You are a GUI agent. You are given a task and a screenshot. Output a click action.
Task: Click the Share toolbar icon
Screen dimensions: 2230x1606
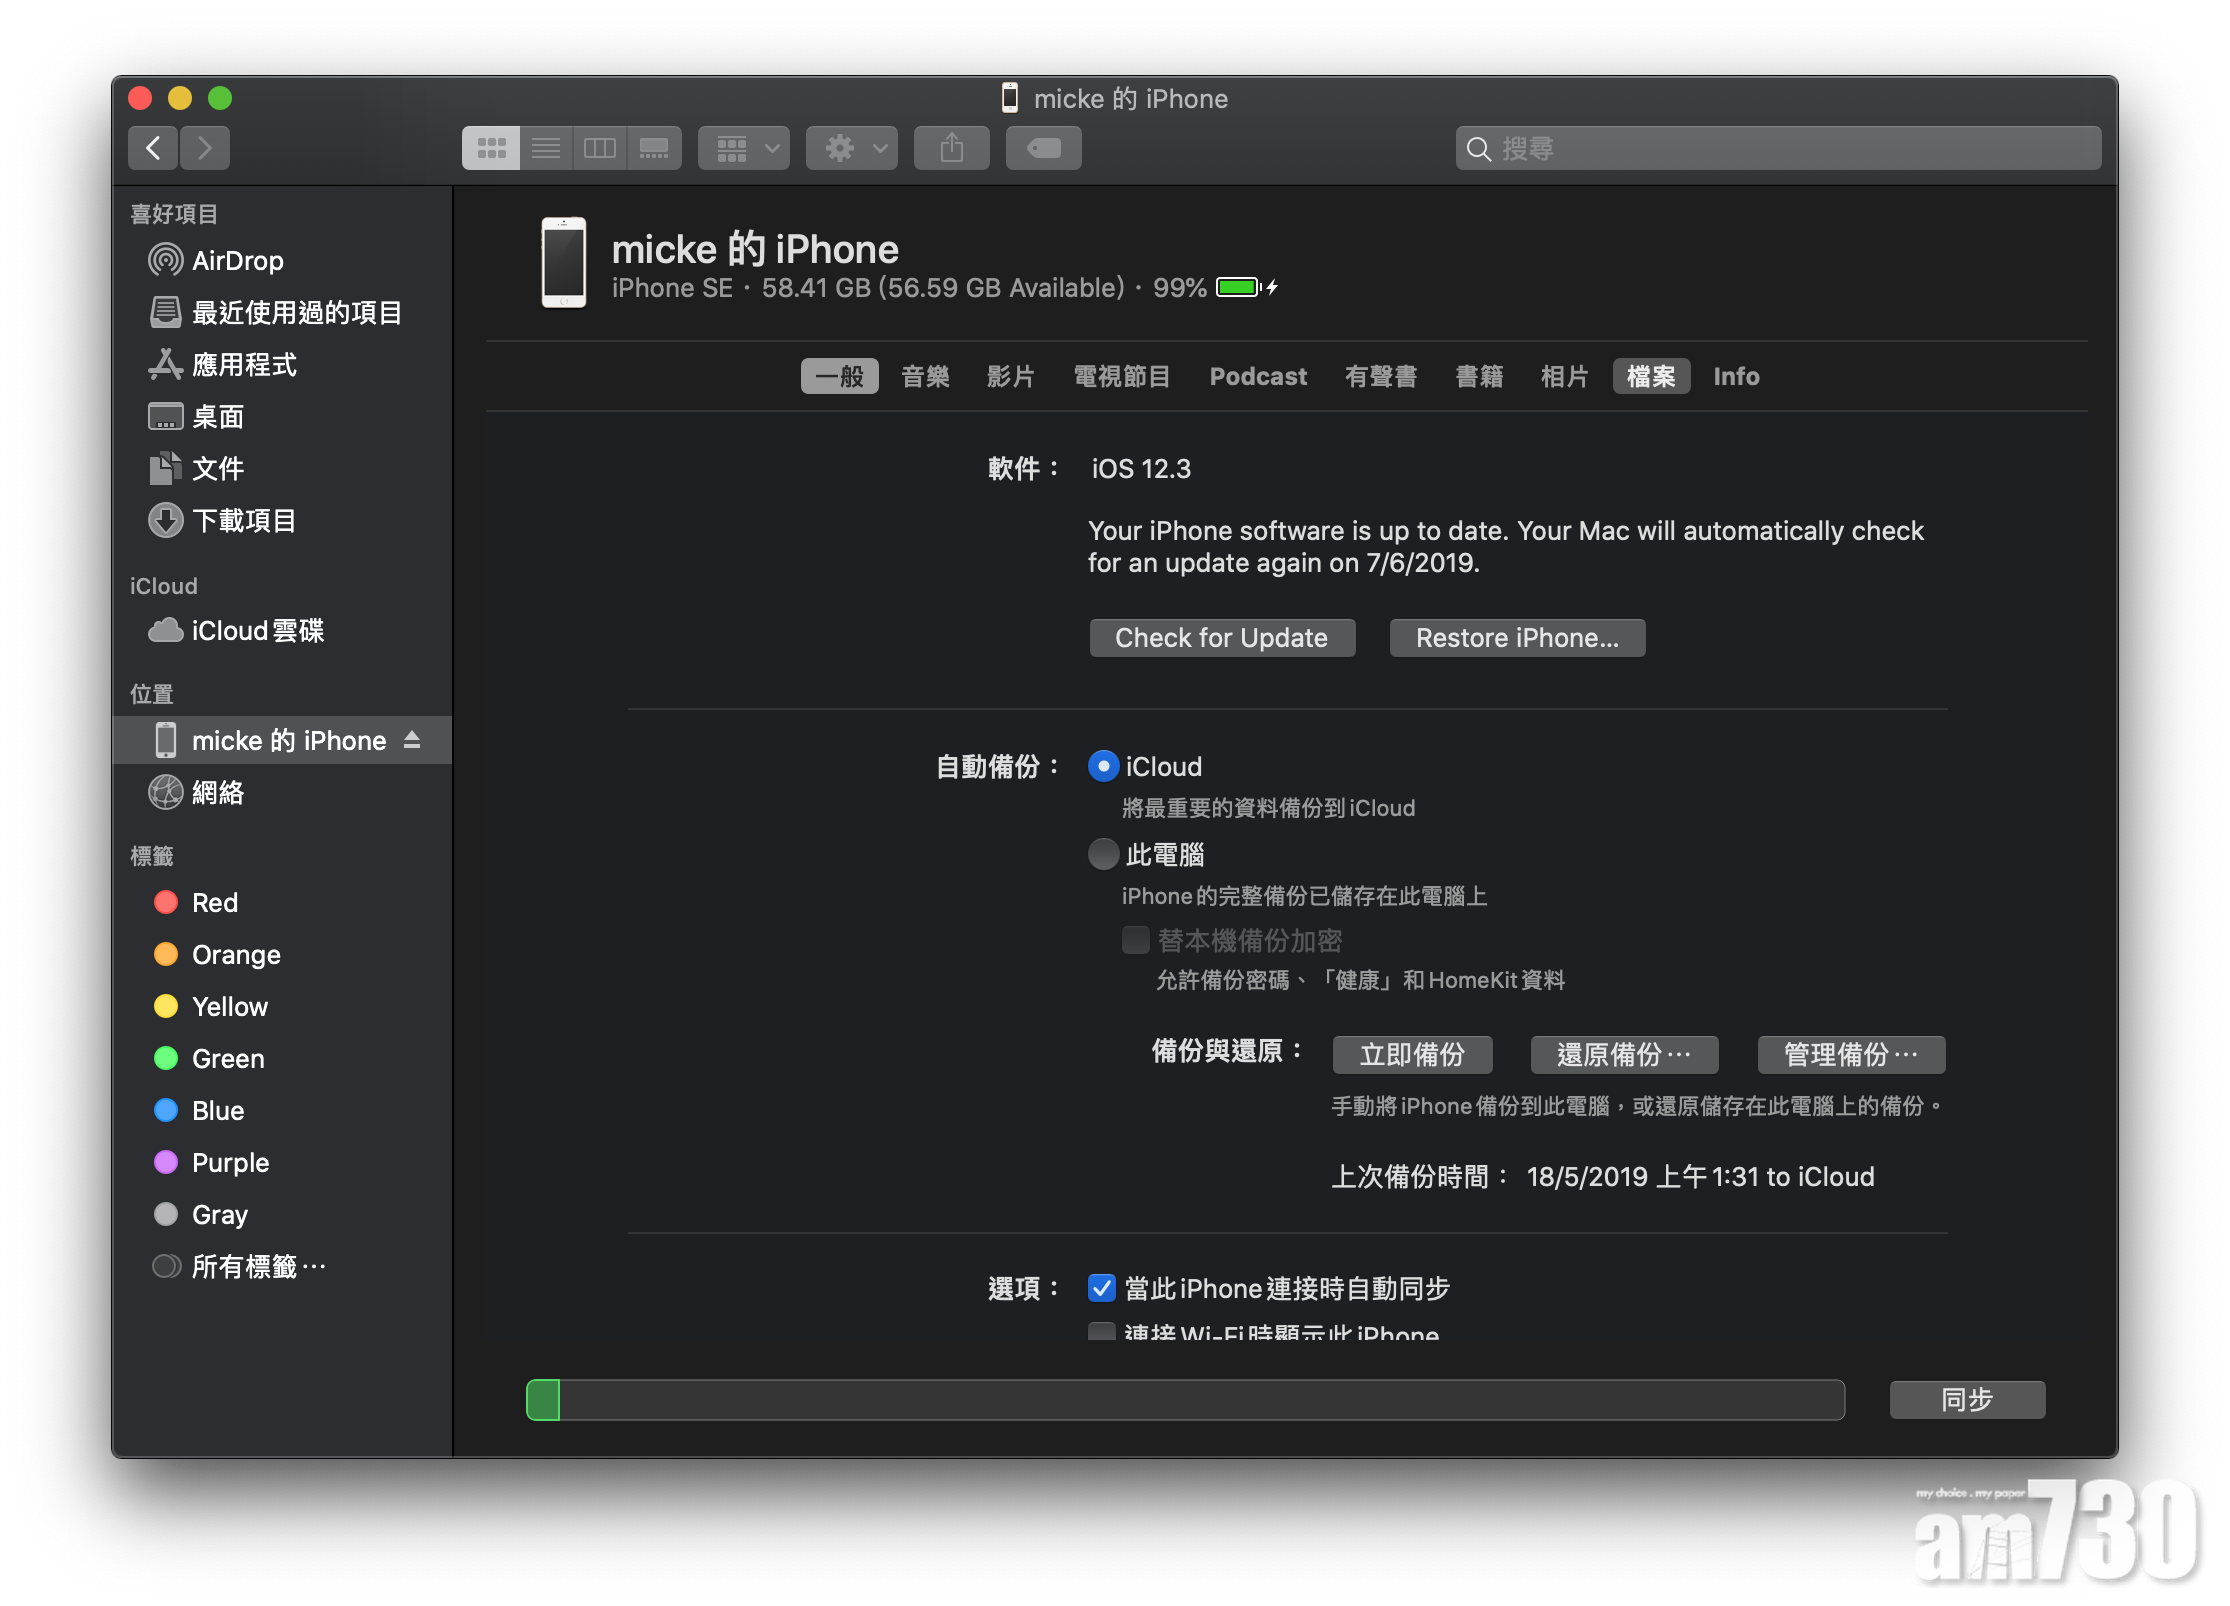[951, 149]
